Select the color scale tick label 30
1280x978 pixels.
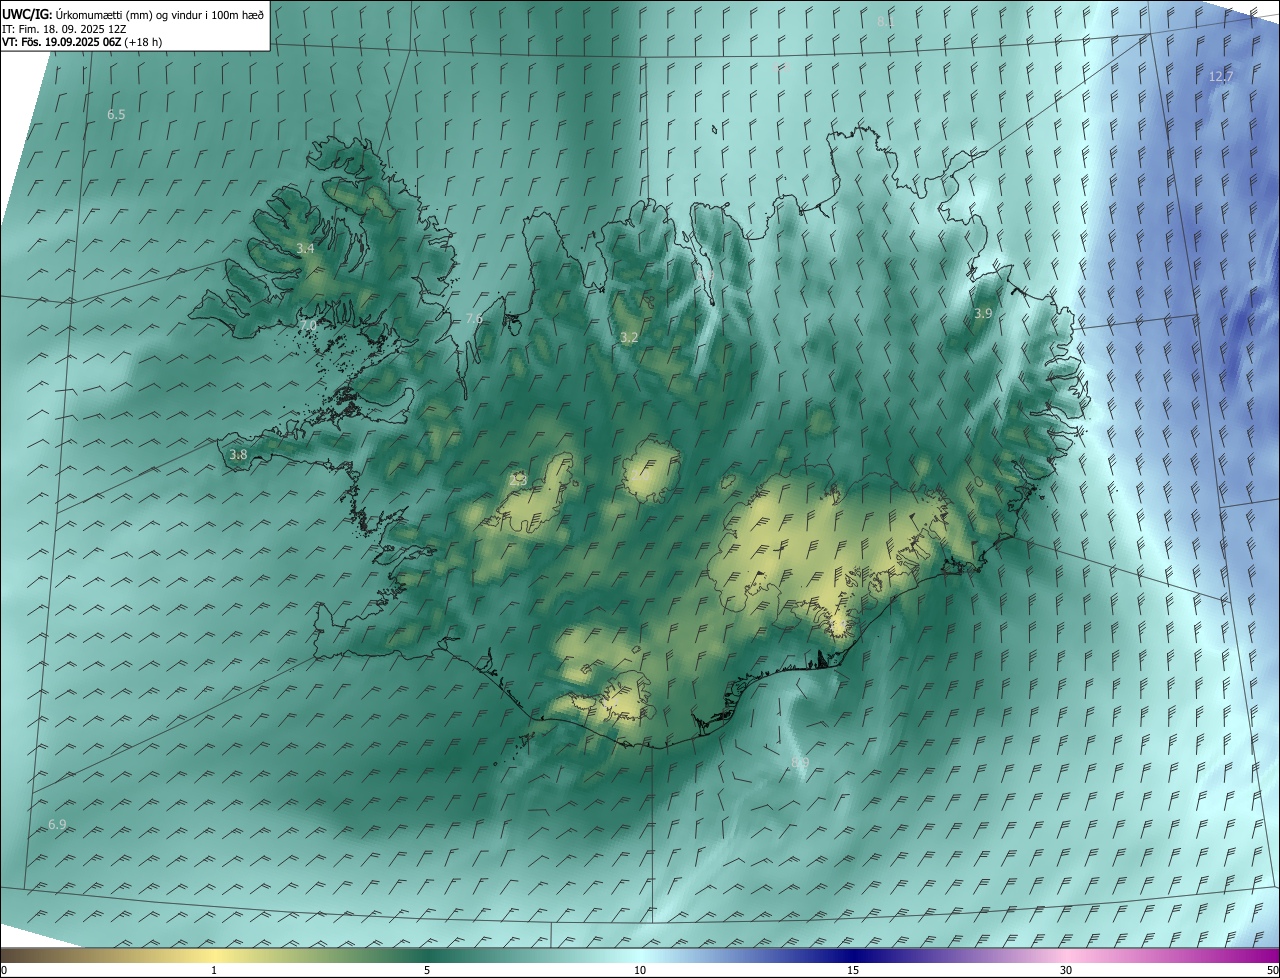coord(1066,970)
